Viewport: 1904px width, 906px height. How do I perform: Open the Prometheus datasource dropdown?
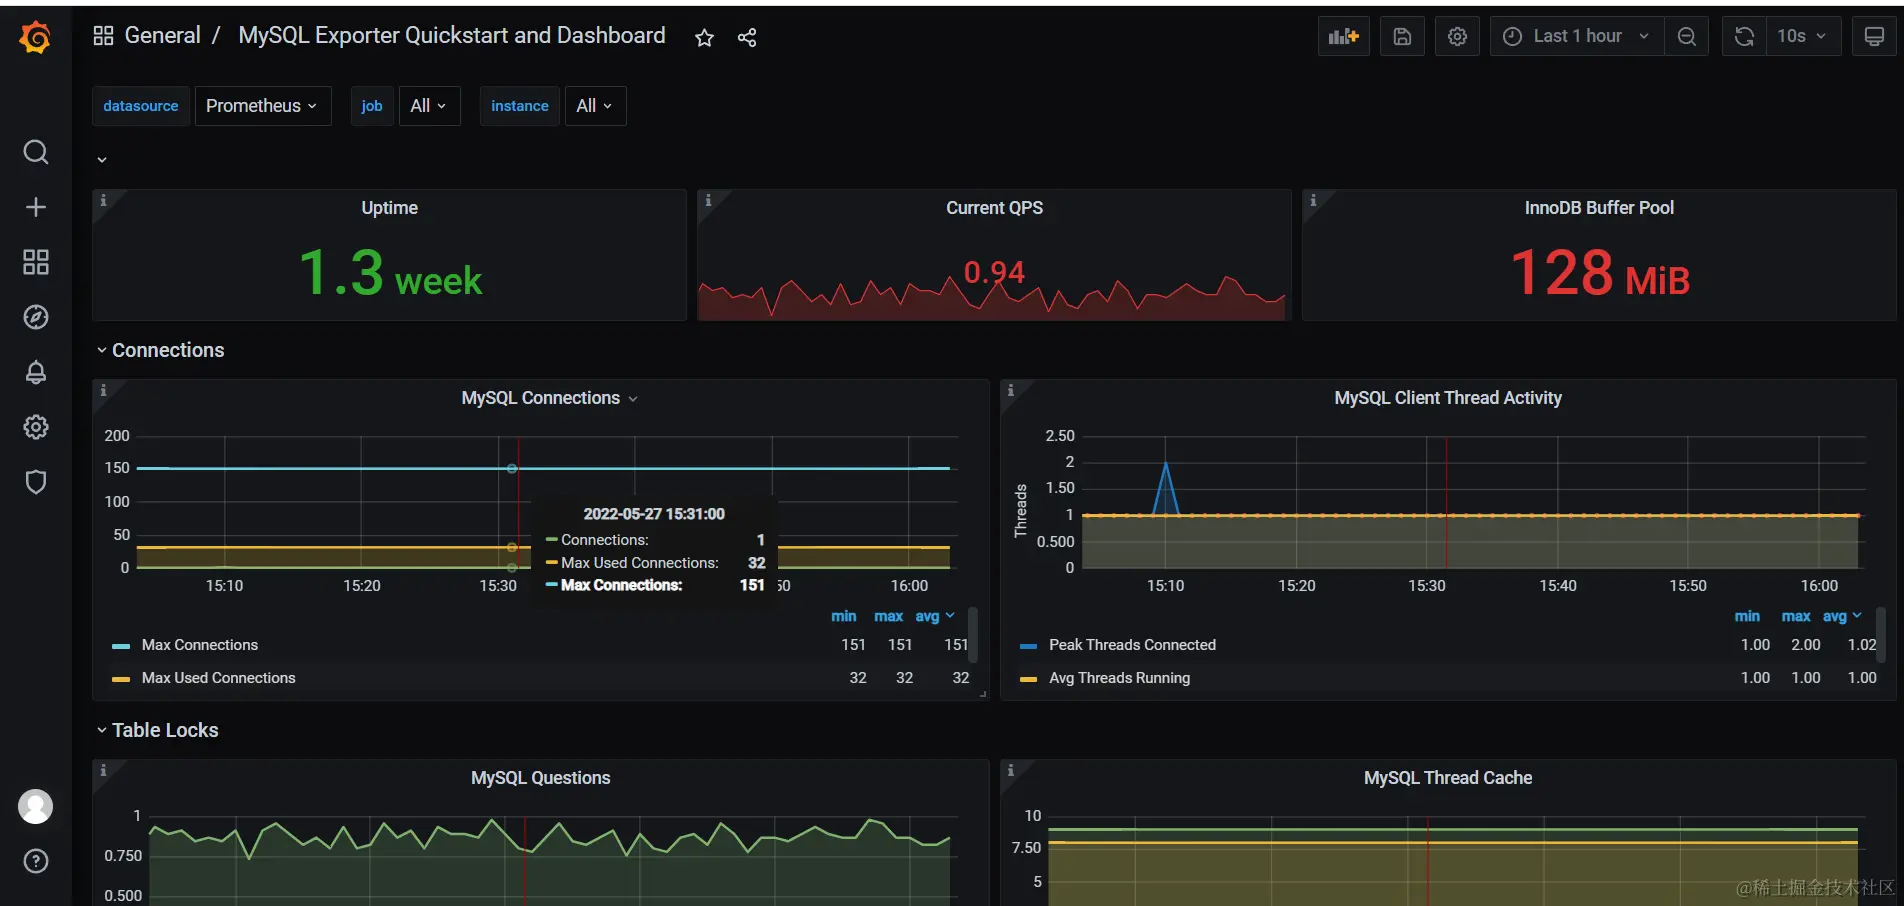coord(262,106)
